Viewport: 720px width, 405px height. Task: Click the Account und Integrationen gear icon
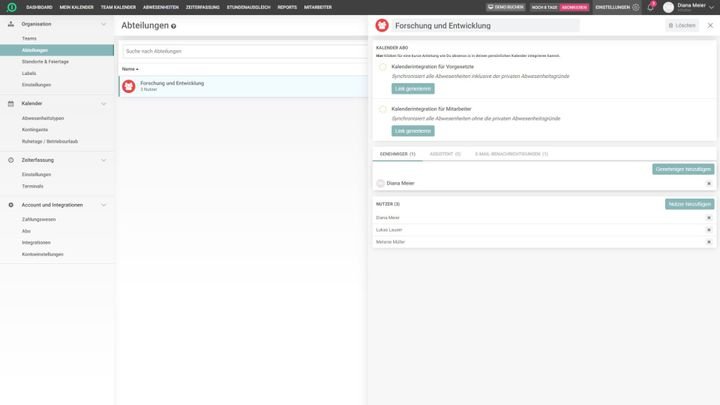tap(11, 205)
